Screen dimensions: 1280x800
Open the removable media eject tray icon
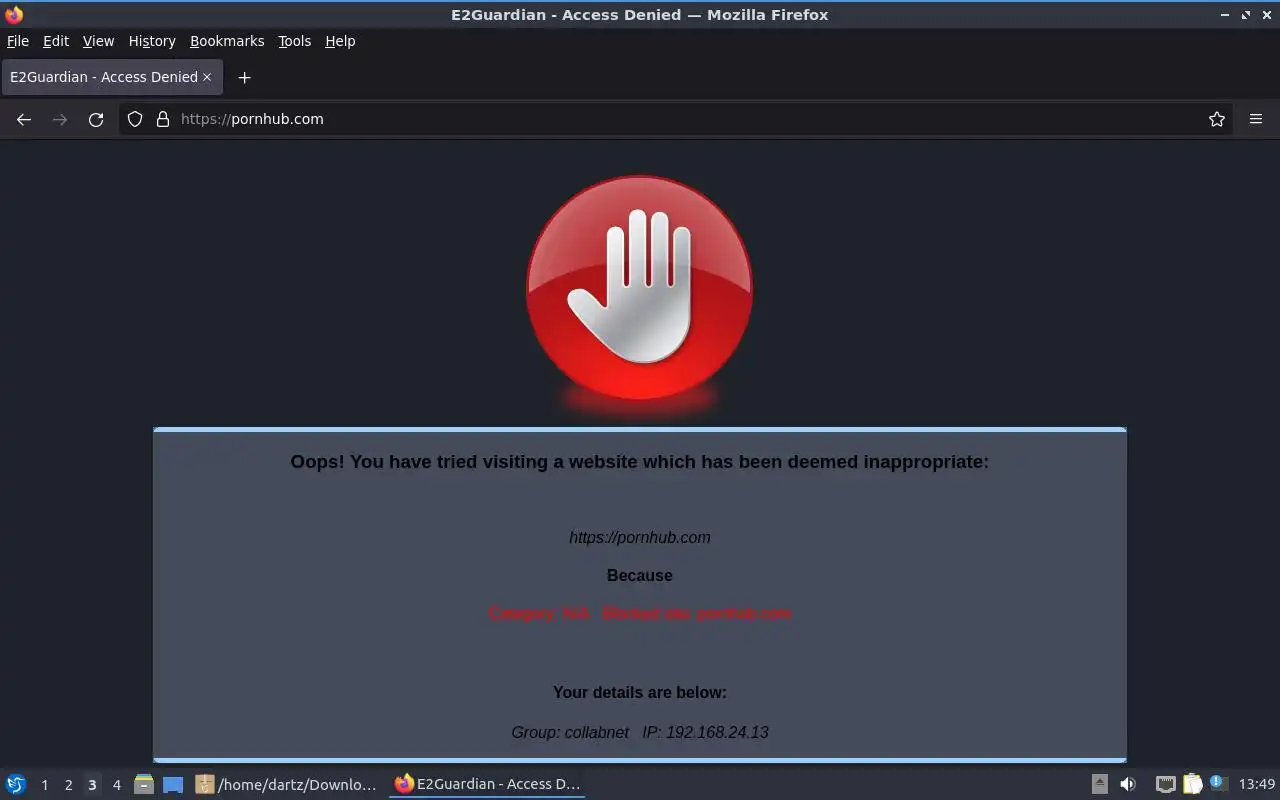pyautogui.click(x=1099, y=784)
